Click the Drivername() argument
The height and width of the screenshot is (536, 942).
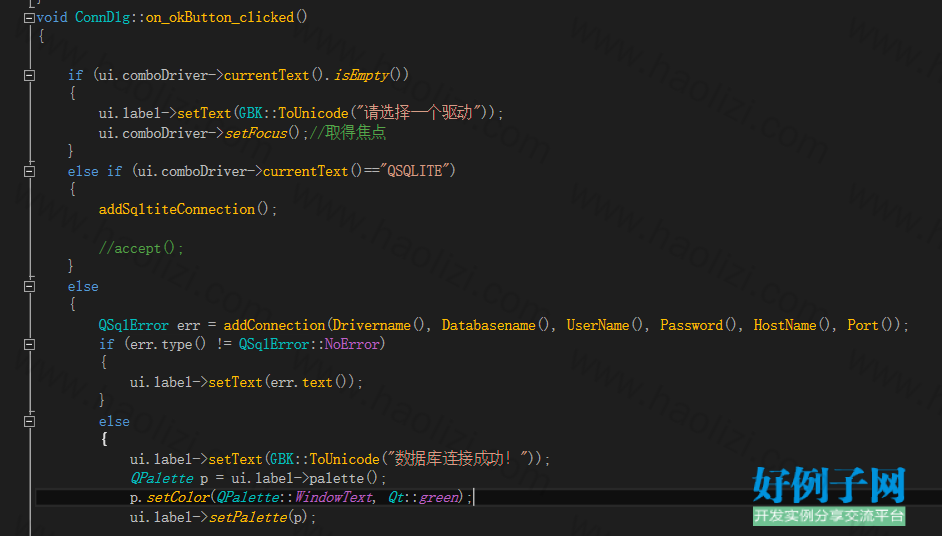click(x=379, y=325)
